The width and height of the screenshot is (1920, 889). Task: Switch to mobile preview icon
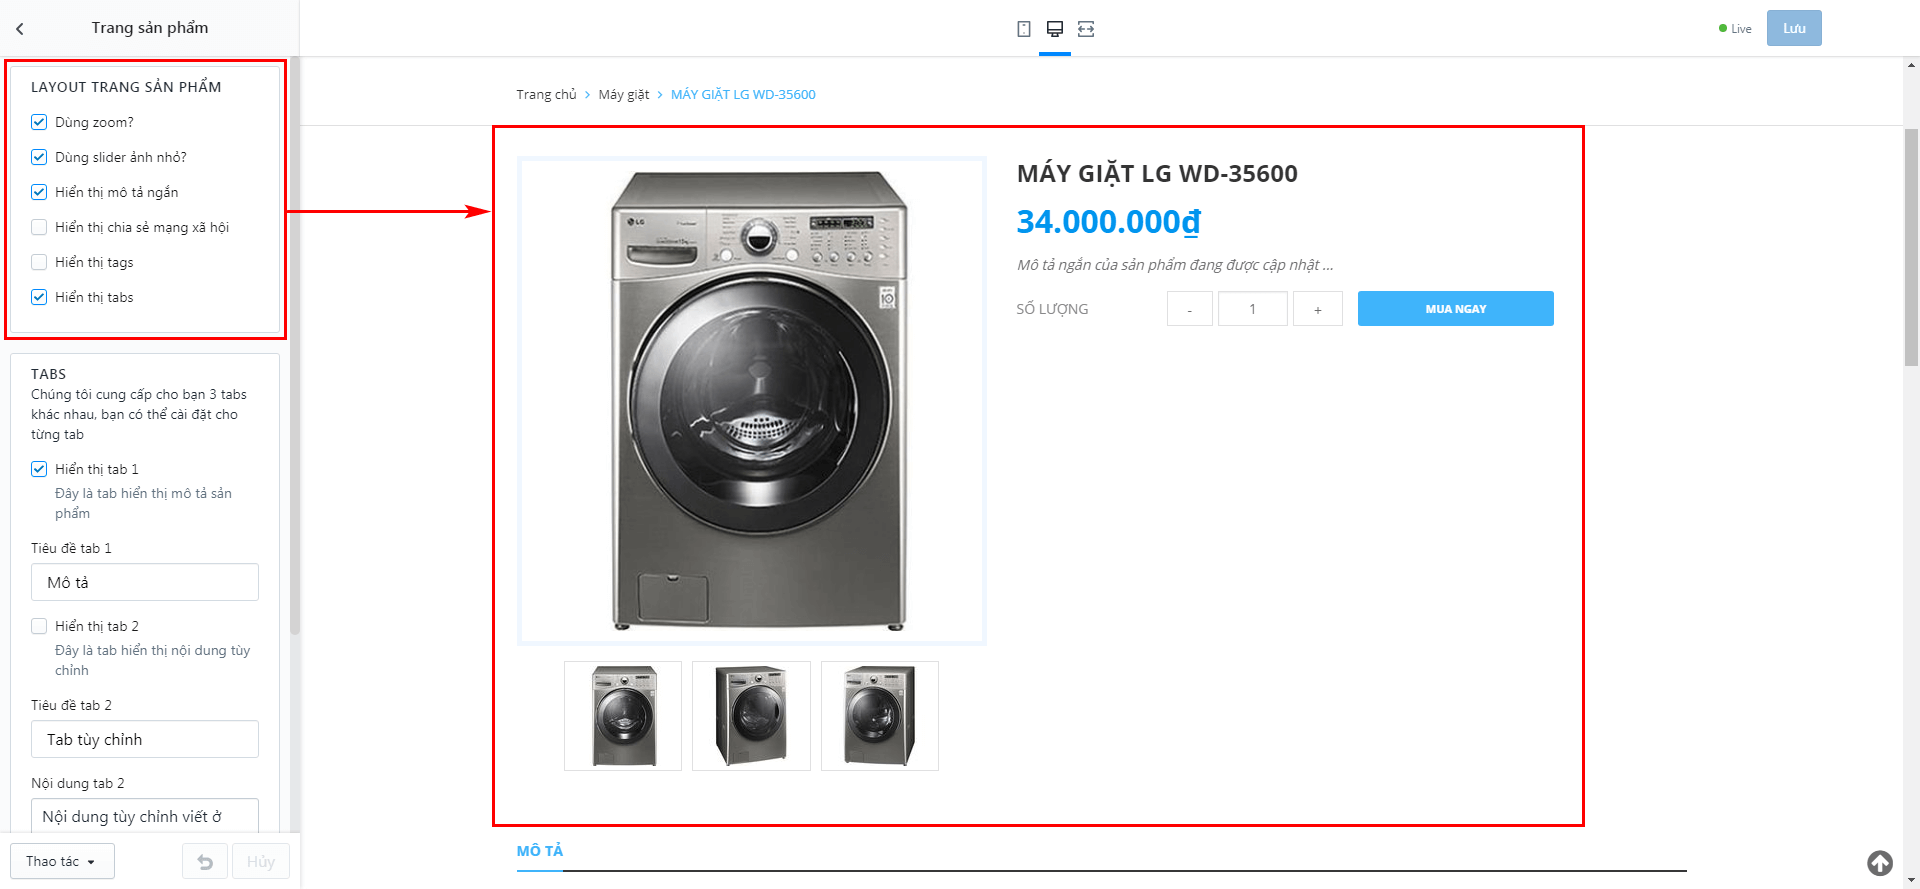coord(1024,29)
